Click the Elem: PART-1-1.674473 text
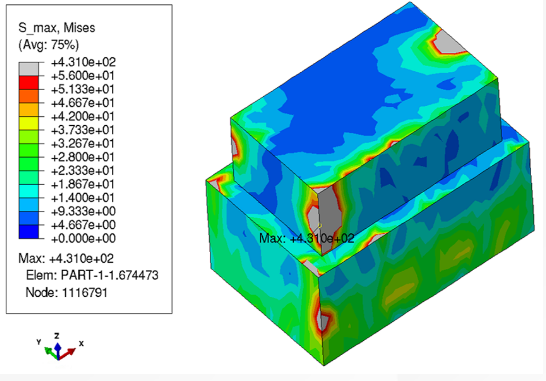 tap(92, 275)
